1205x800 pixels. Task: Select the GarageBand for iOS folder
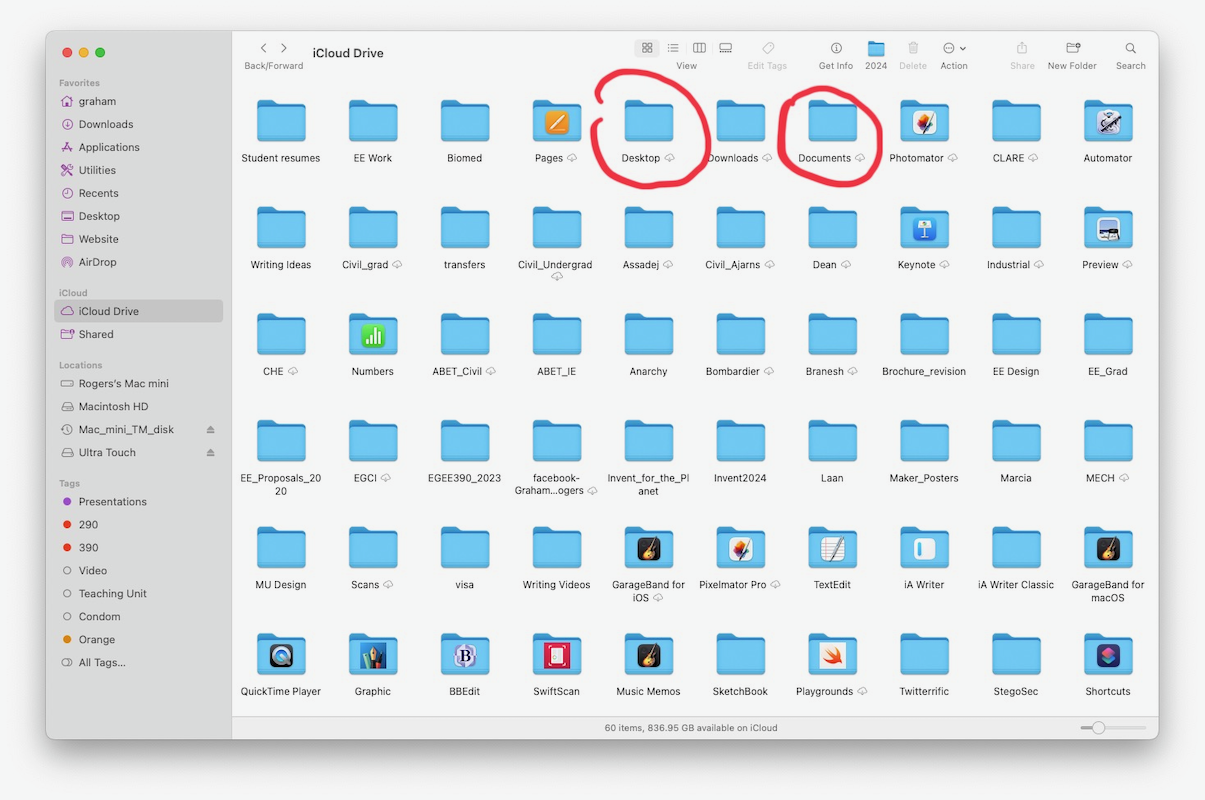649,549
